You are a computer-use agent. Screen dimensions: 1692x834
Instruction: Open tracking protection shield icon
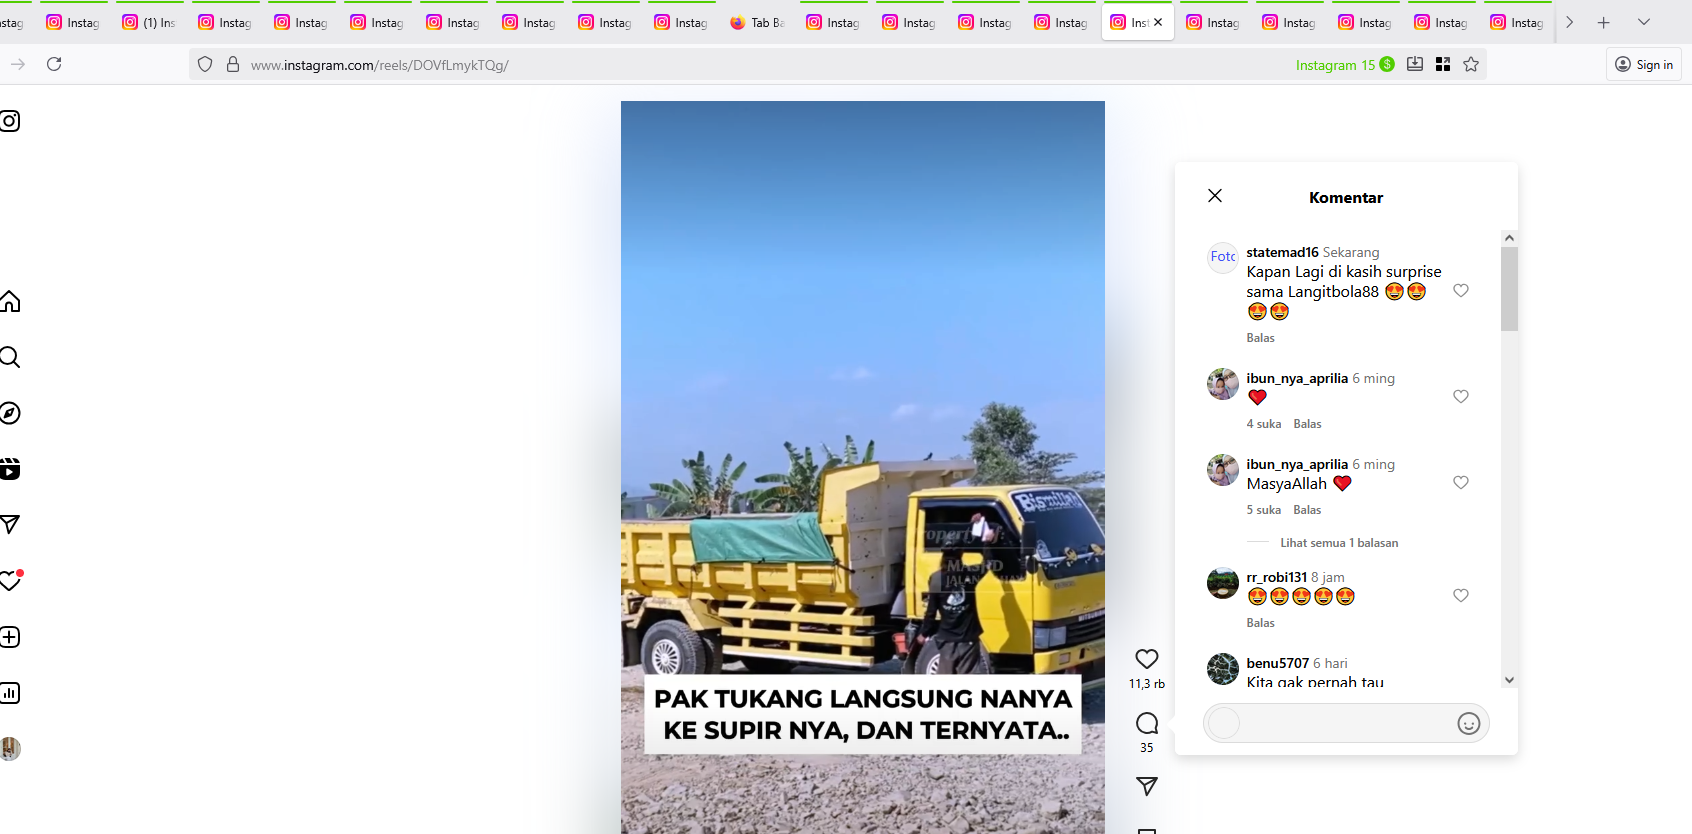point(205,64)
